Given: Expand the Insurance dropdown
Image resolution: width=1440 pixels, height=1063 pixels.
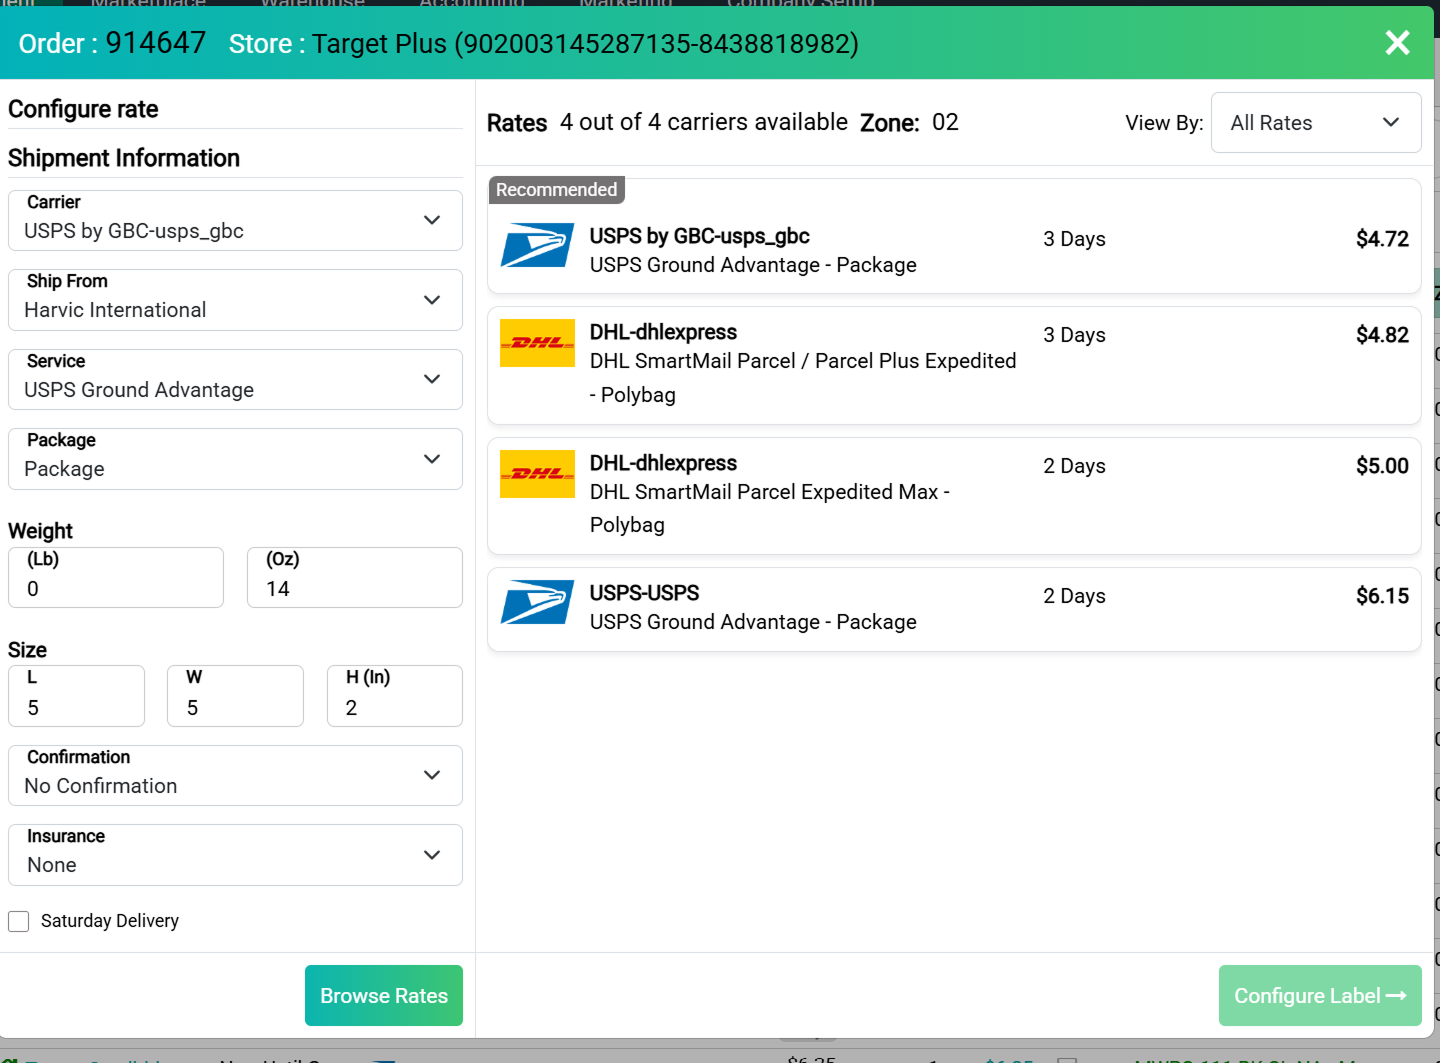Looking at the screenshot, I should point(235,855).
